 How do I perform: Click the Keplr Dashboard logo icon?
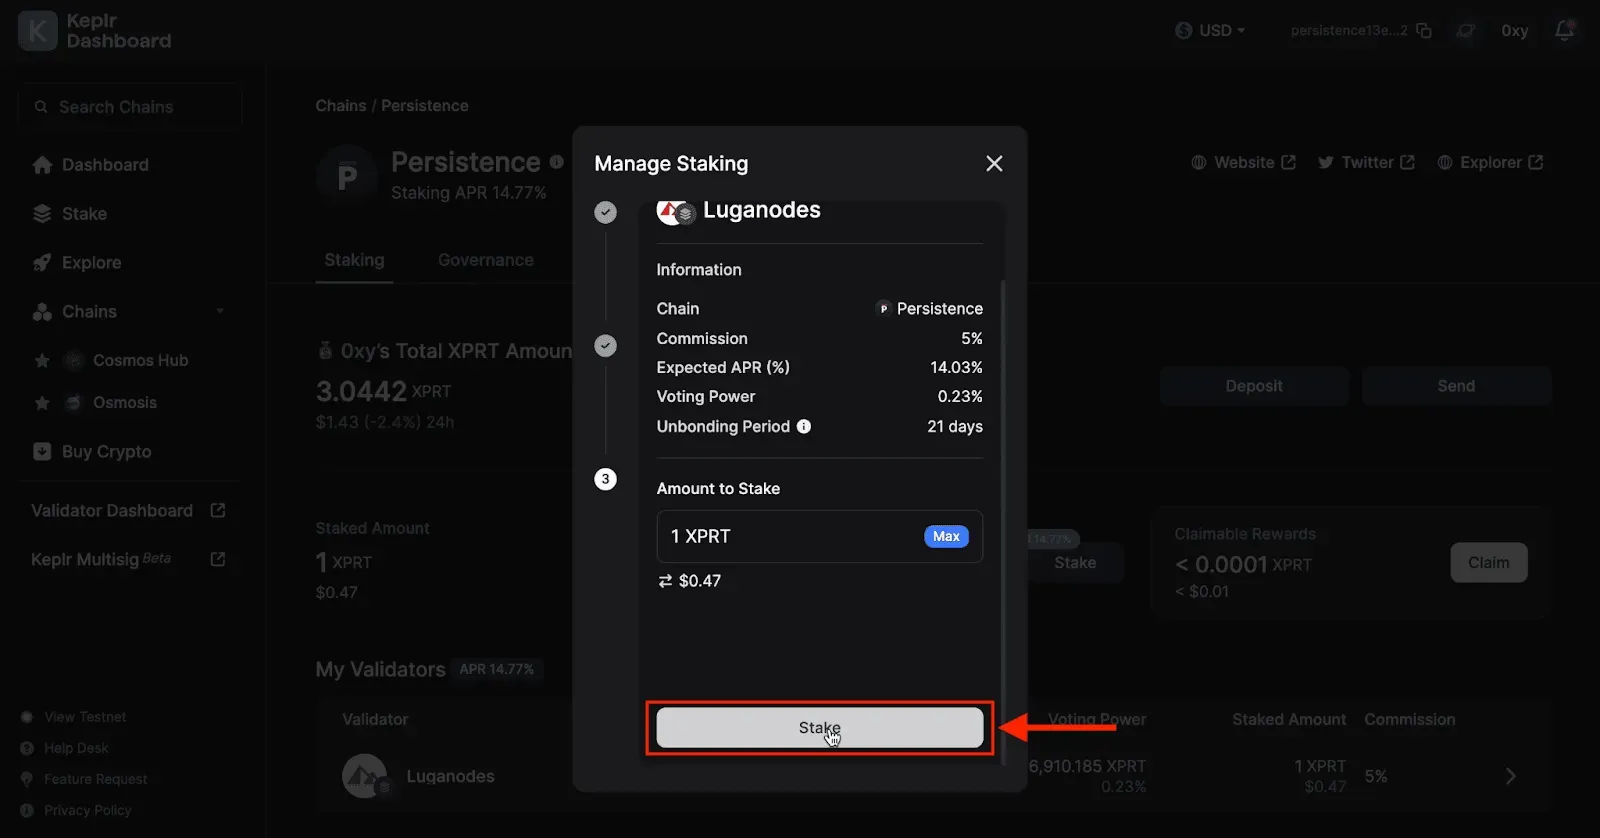tap(37, 31)
